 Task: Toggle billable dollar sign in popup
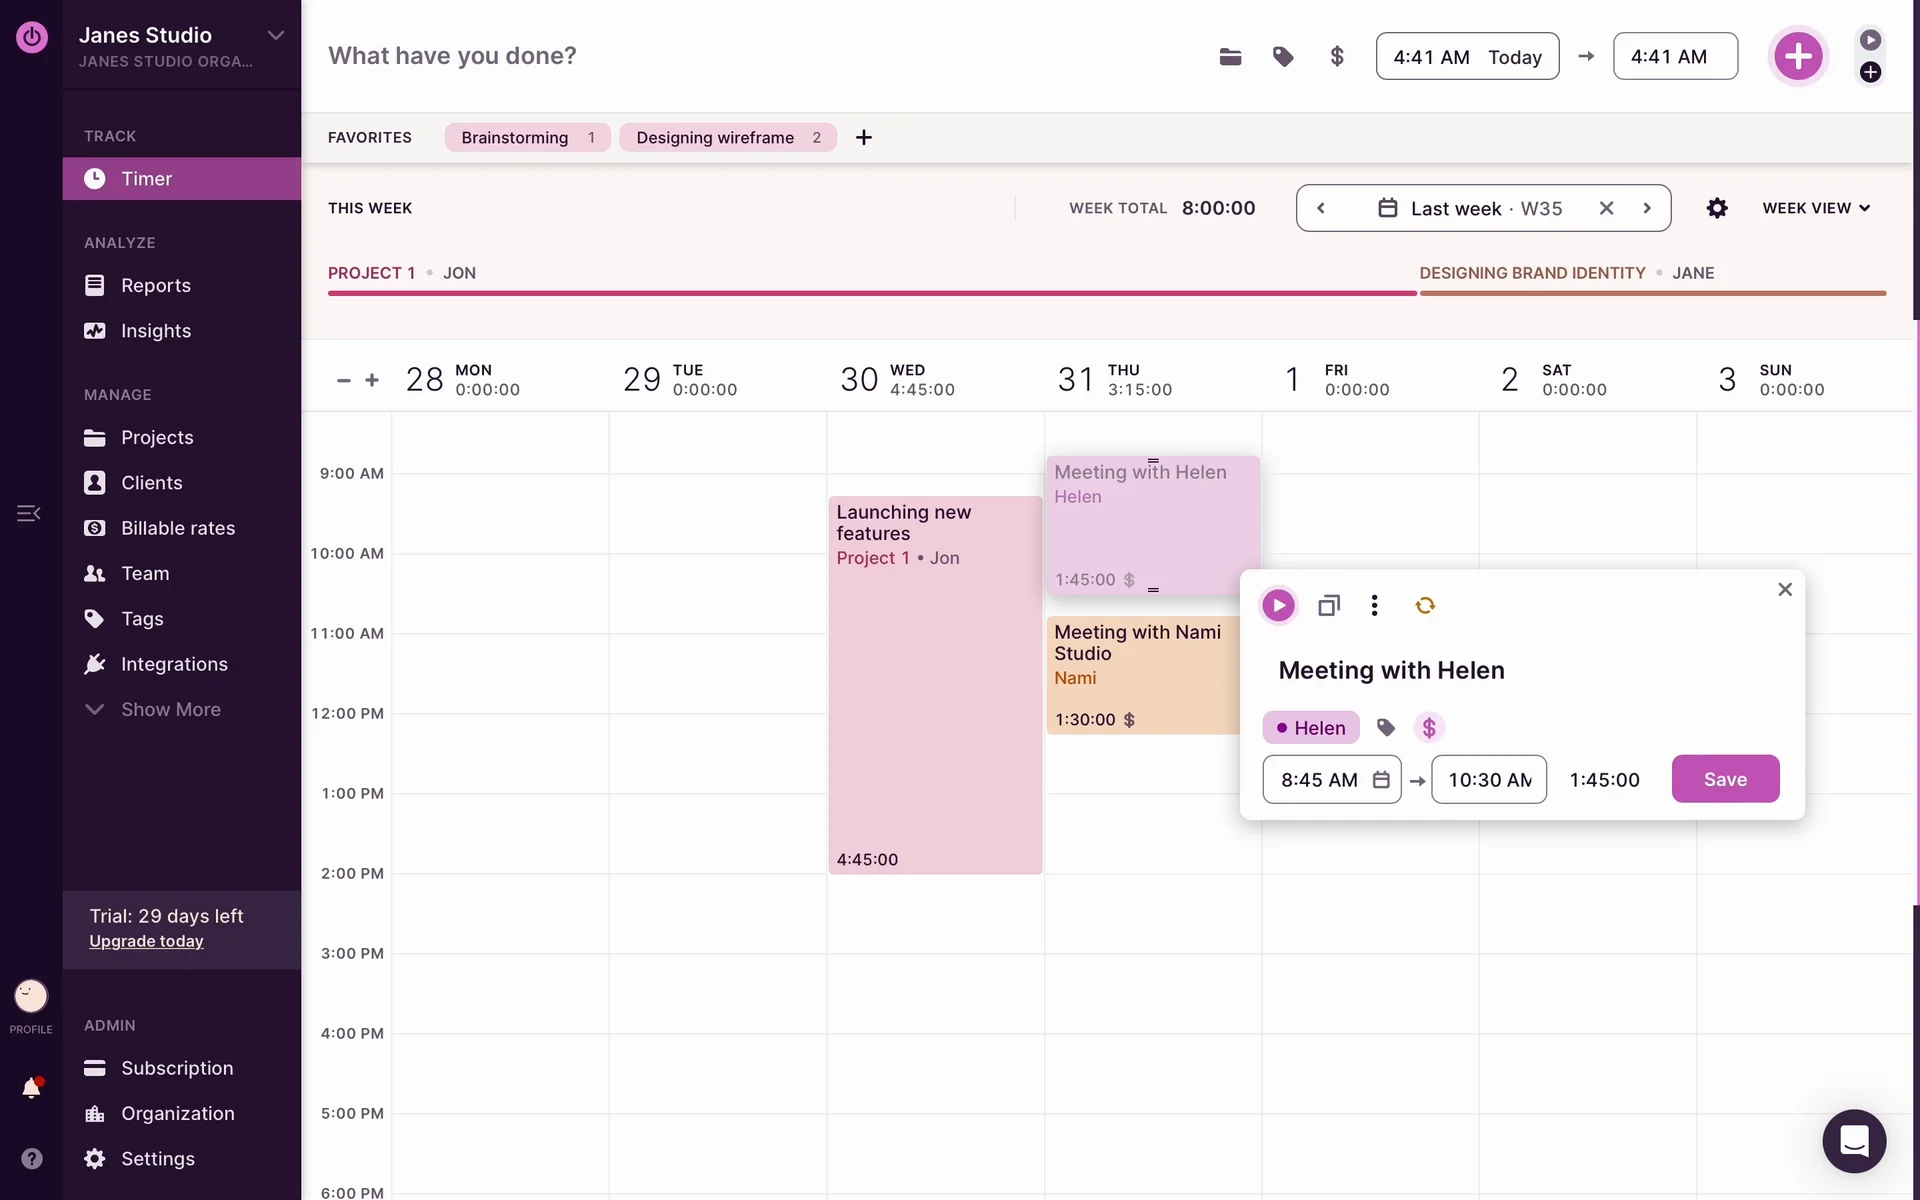(1429, 728)
